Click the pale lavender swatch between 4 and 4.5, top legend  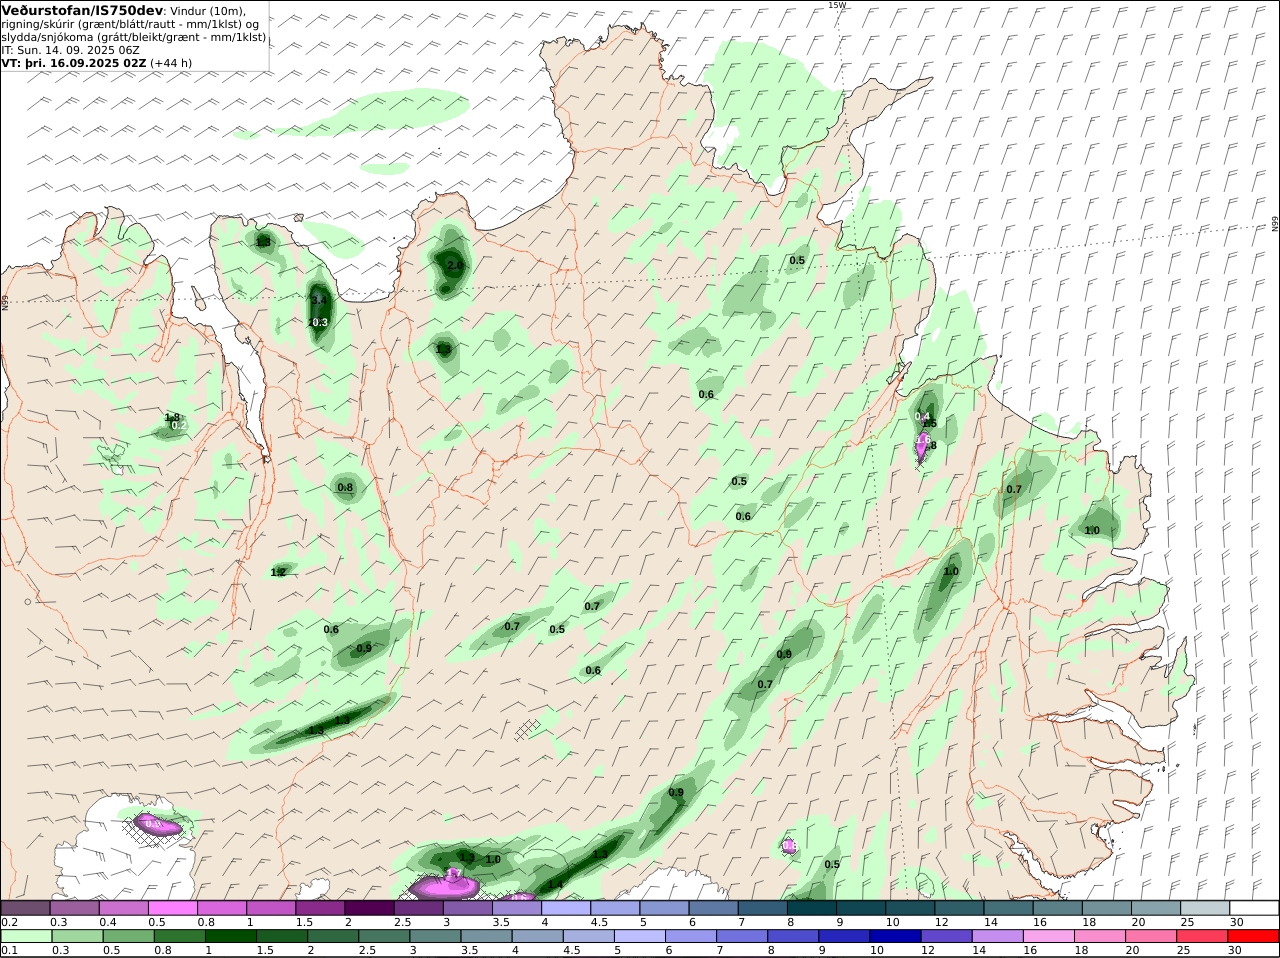tap(566, 908)
